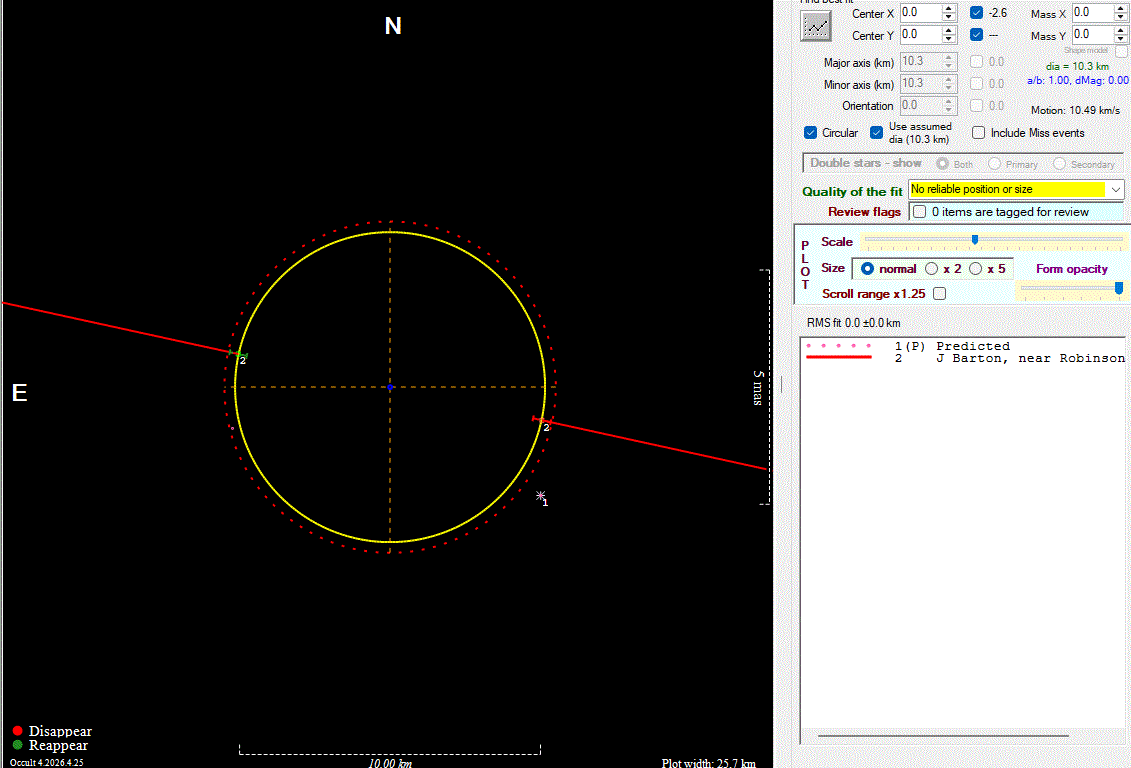Viewport: 1131px width, 768px height.
Task: Select Secondary for double stars show
Action: [x=1060, y=164]
